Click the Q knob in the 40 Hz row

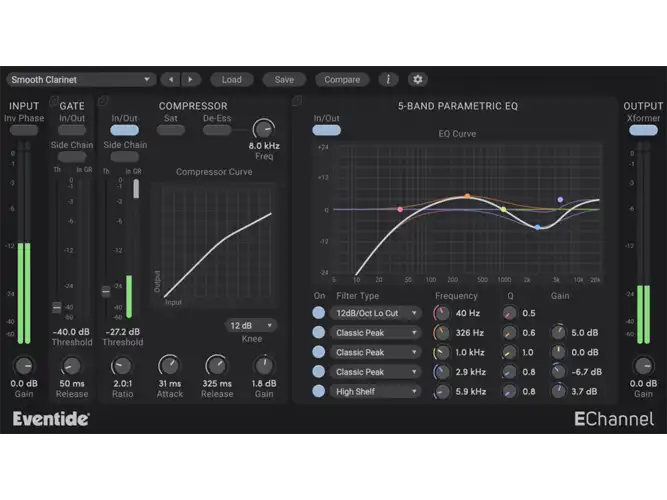click(509, 313)
